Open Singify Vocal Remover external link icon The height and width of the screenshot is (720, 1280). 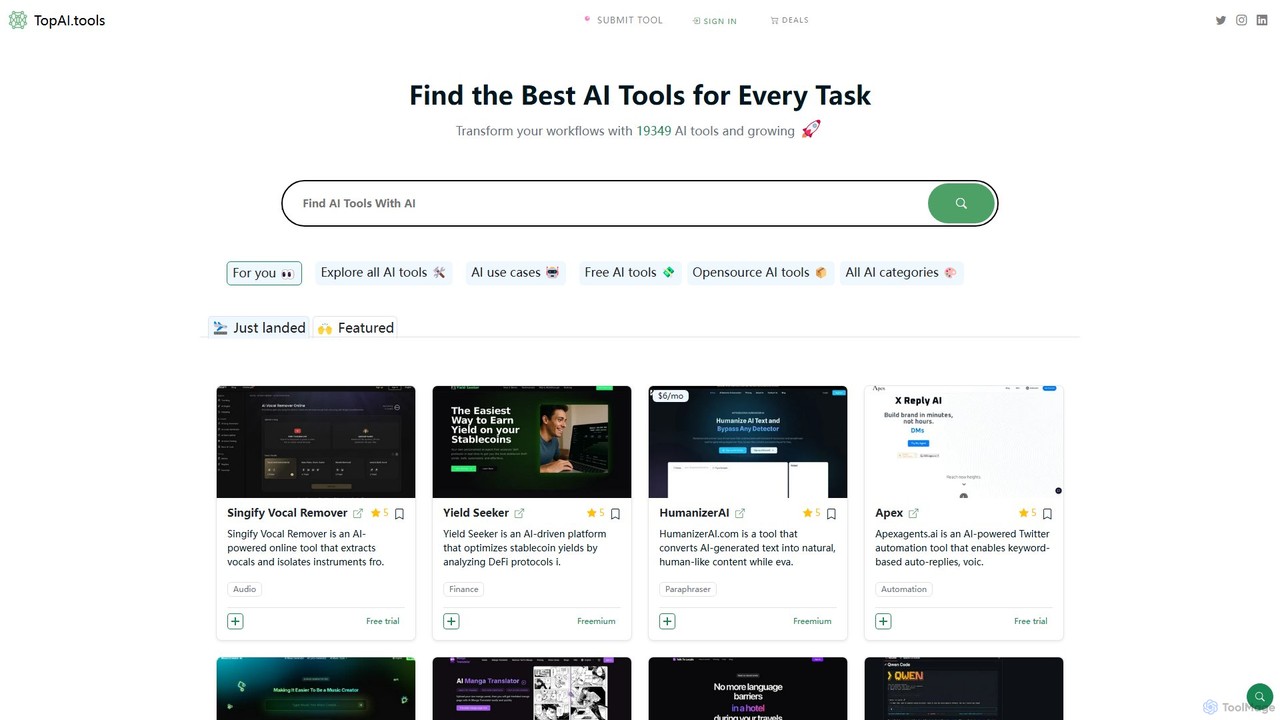(358, 514)
